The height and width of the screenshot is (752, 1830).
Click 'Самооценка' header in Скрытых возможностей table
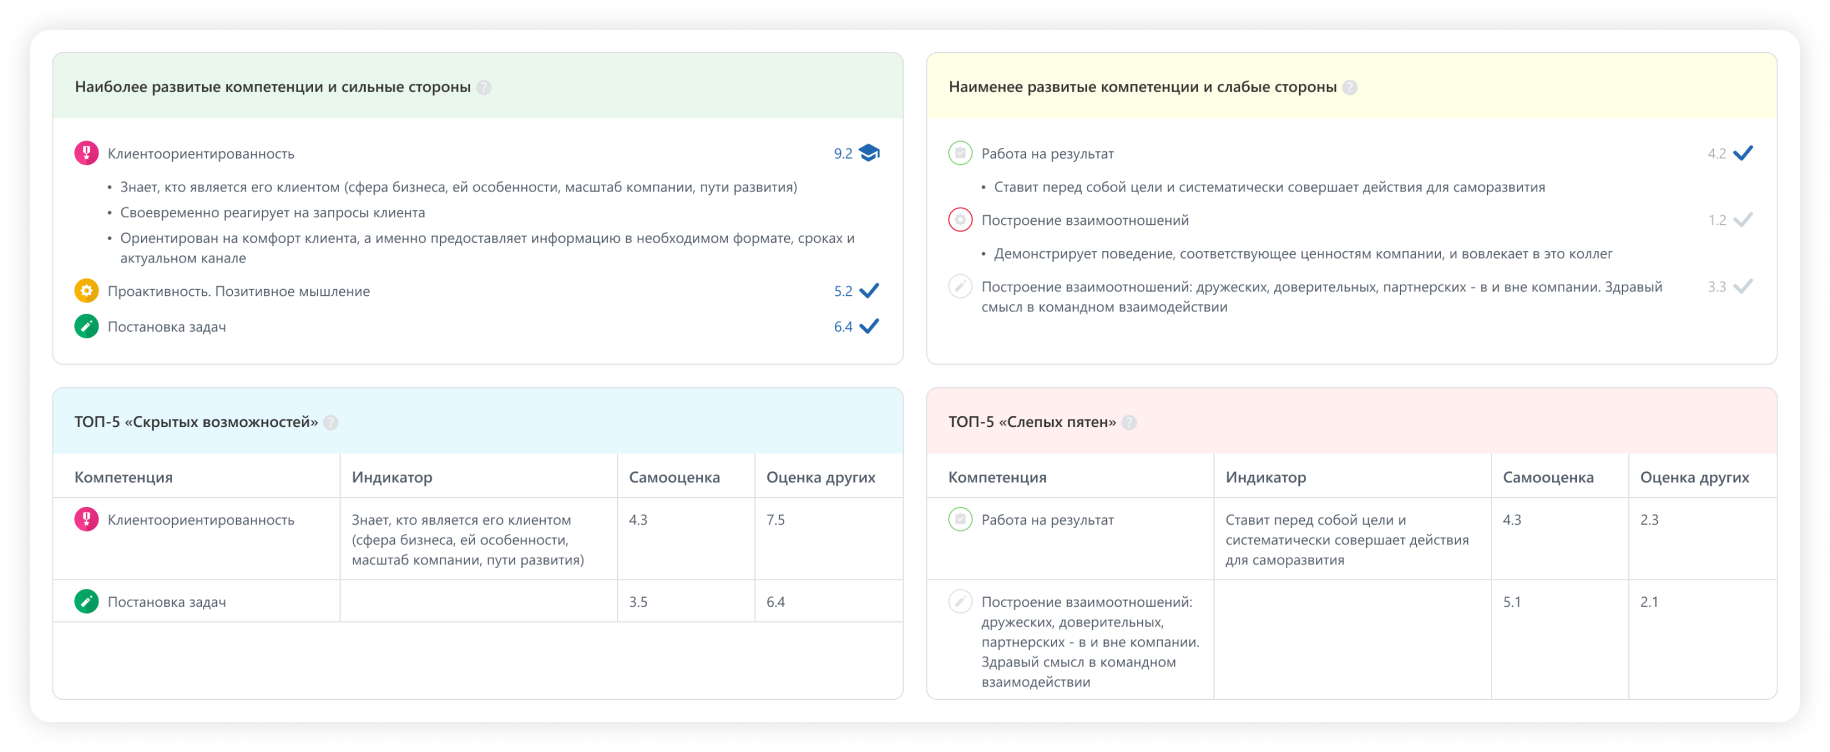[674, 477]
